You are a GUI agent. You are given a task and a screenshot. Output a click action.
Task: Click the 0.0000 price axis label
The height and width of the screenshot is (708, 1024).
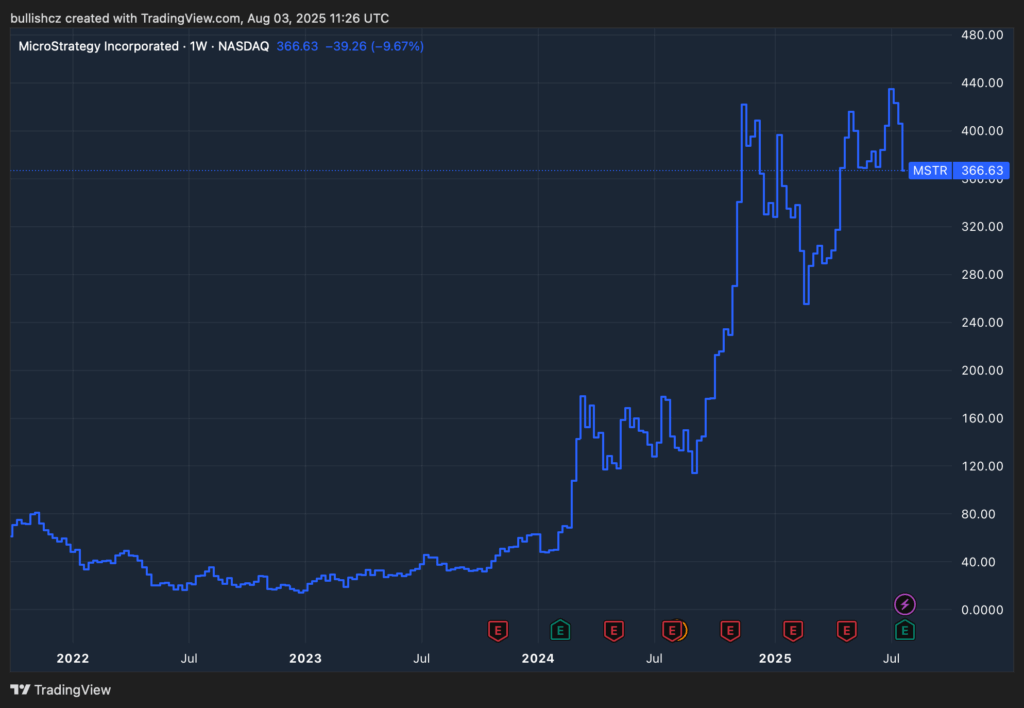[x=982, y=609]
